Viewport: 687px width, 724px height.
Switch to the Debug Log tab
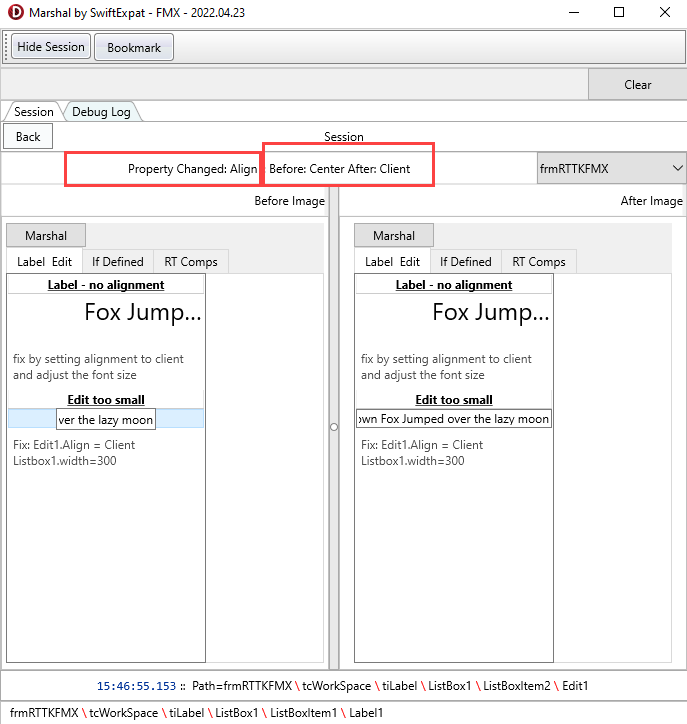101,112
